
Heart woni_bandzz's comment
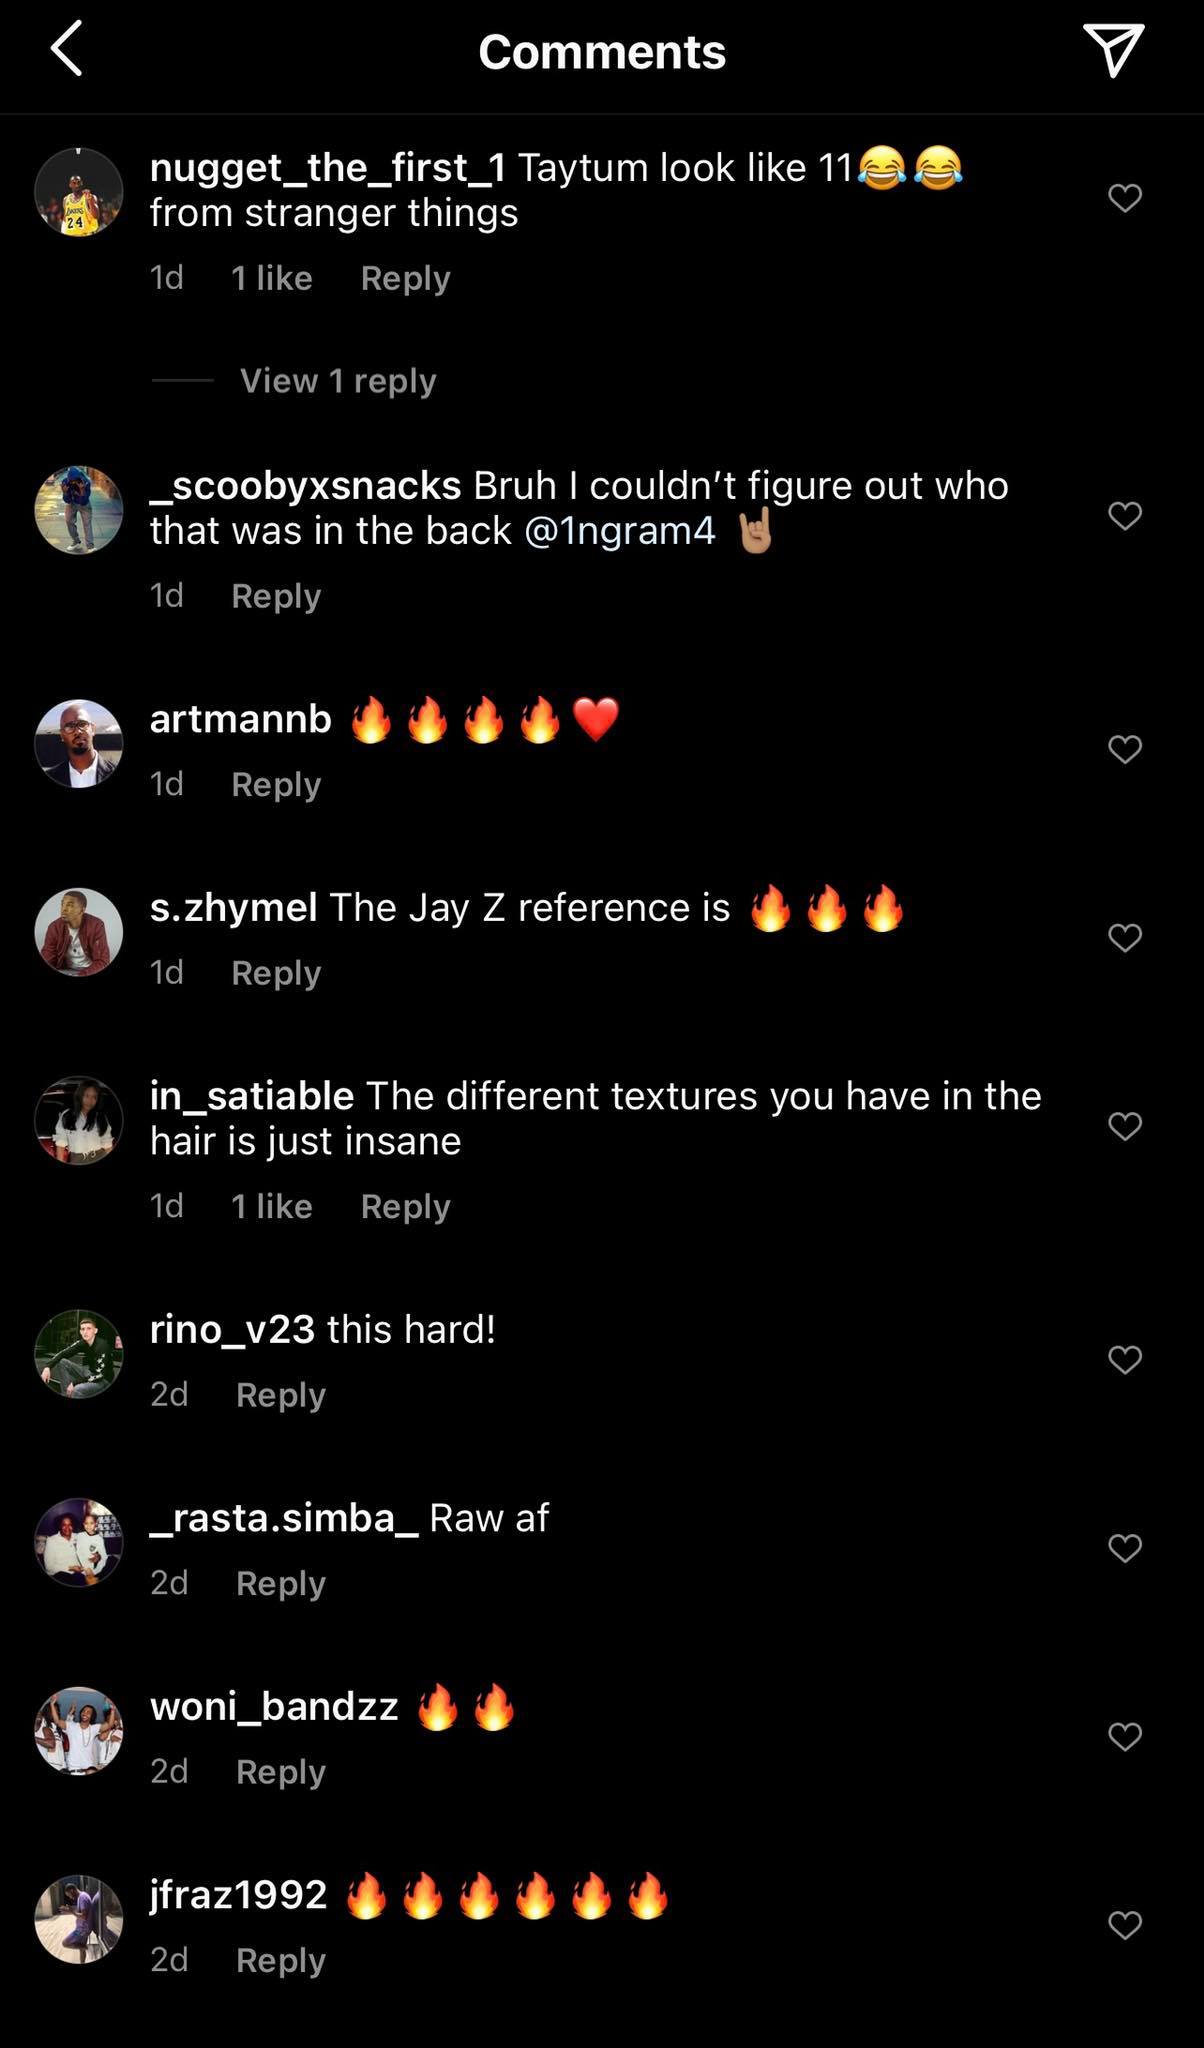[x=1125, y=1737]
